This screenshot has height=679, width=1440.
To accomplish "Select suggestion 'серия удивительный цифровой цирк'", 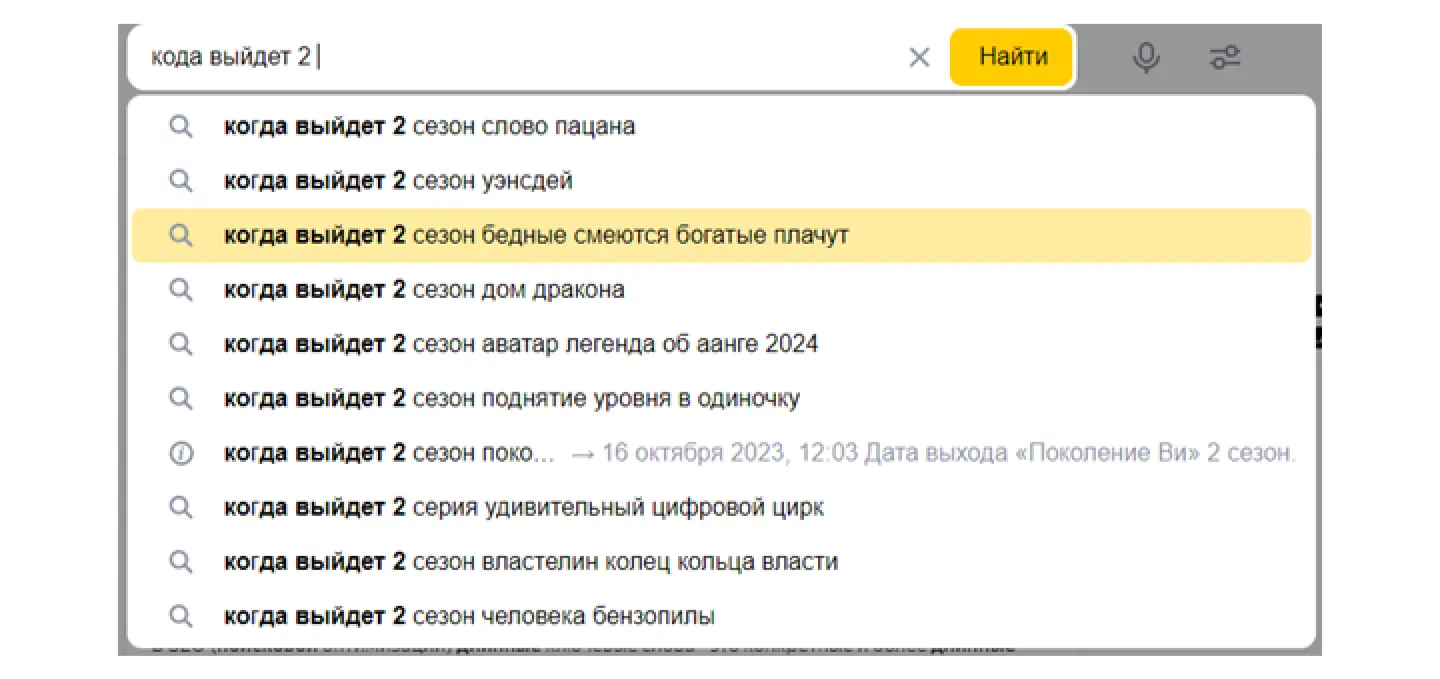I will pyautogui.click(x=721, y=507).
